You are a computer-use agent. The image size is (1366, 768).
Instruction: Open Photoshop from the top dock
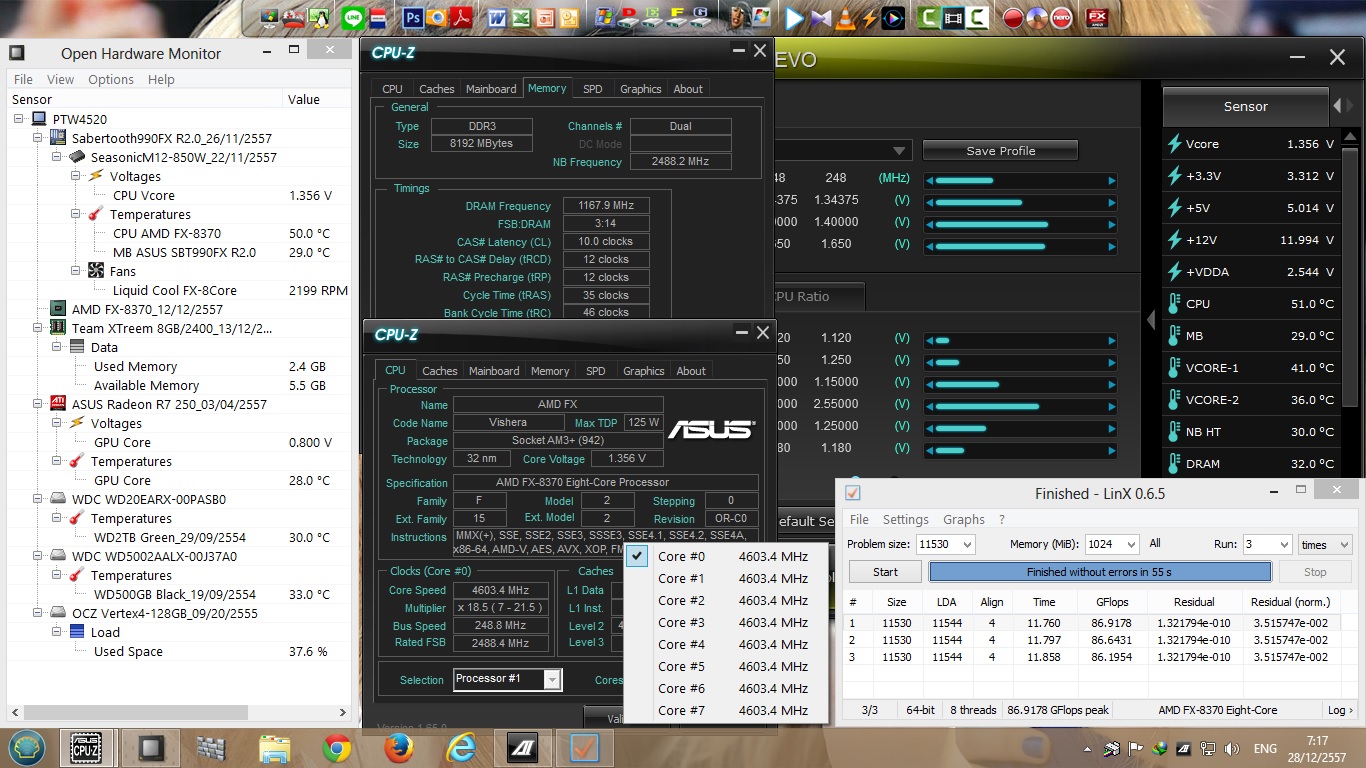point(412,18)
